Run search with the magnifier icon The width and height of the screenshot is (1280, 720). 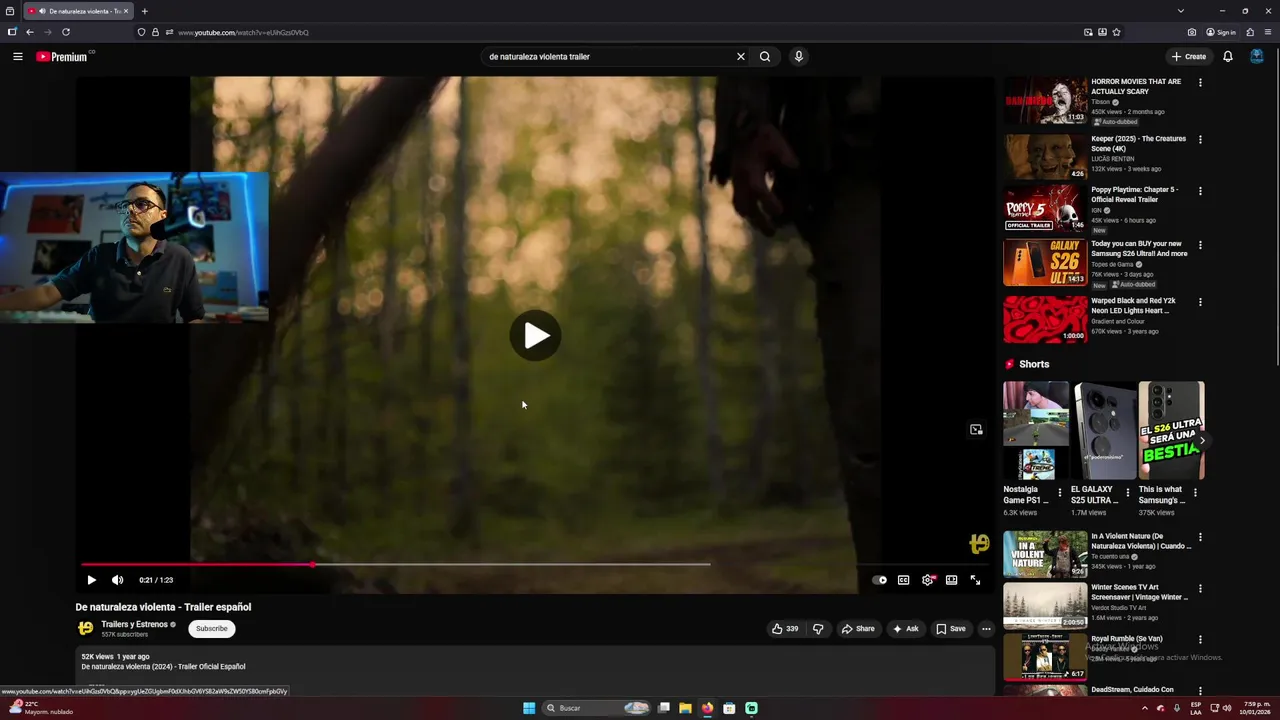765,57
